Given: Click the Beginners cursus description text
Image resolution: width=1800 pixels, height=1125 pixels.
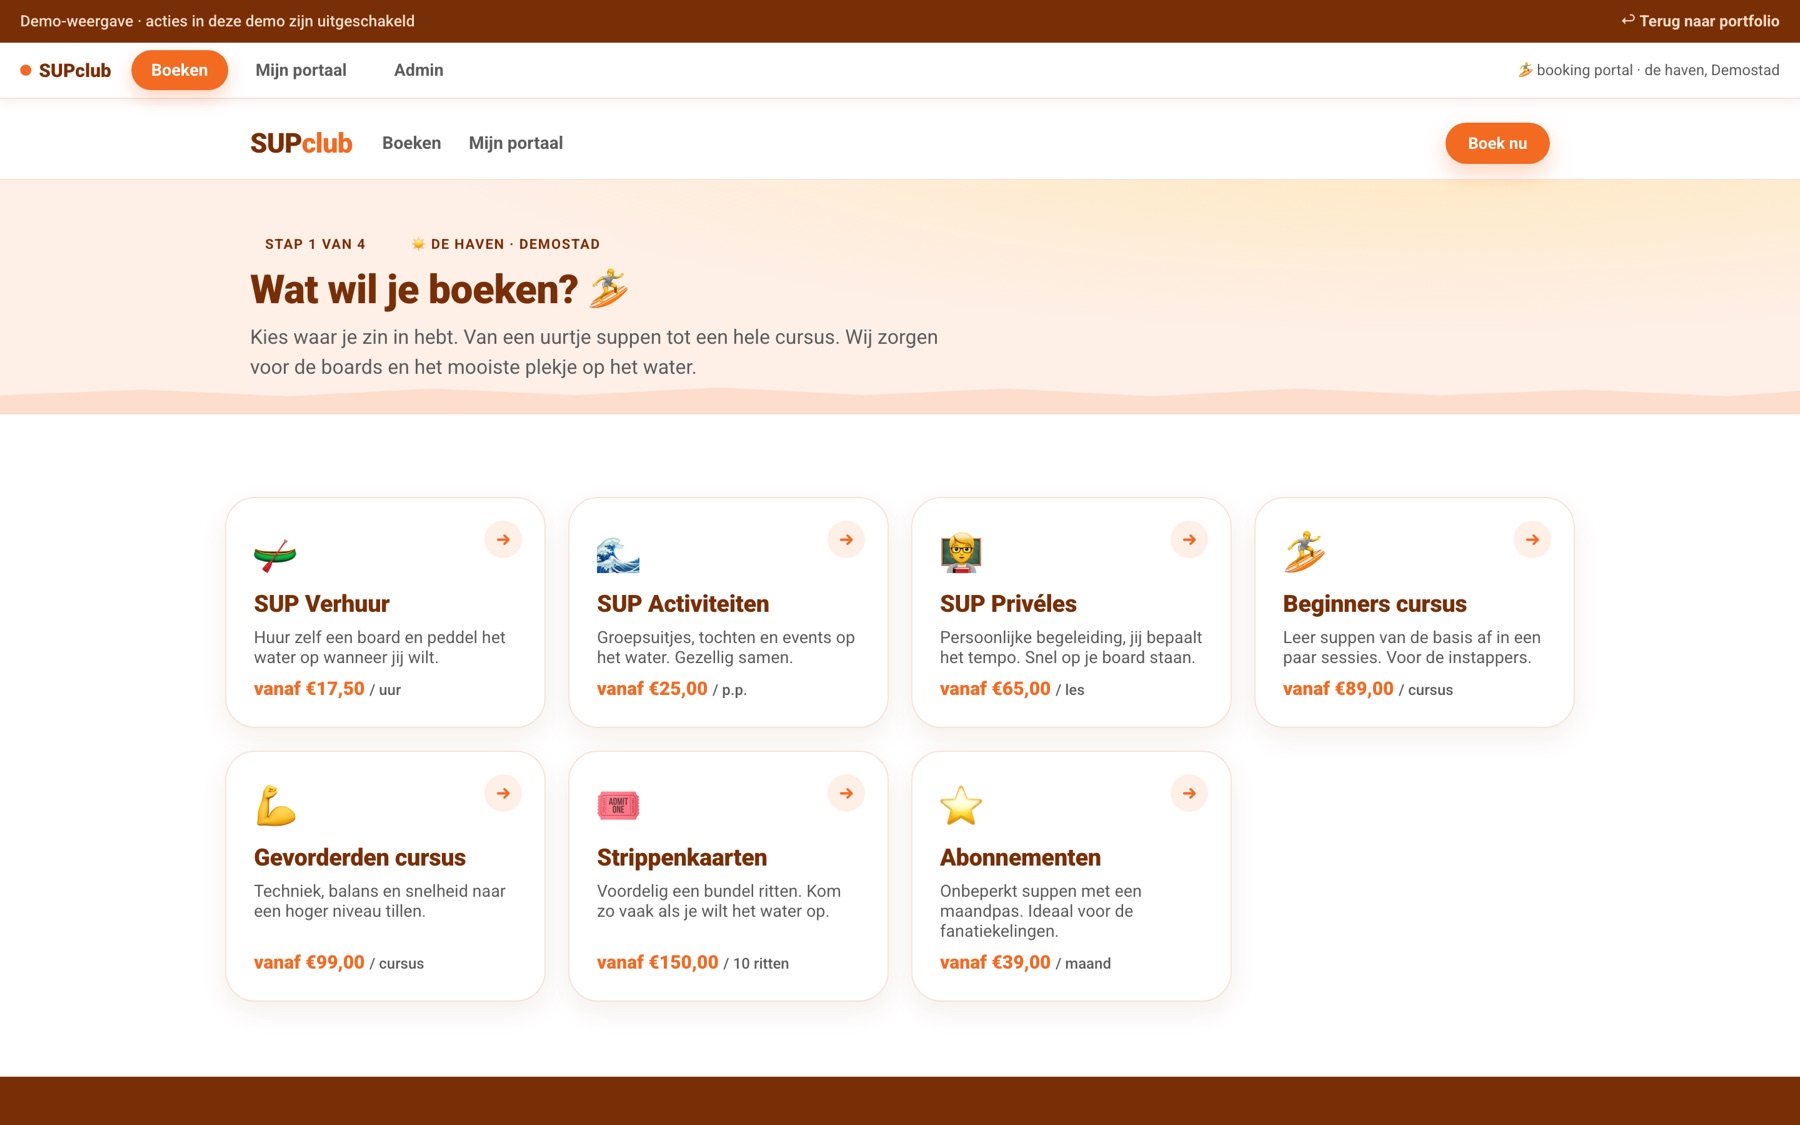Looking at the screenshot, I should click(x=1412, y=648).
